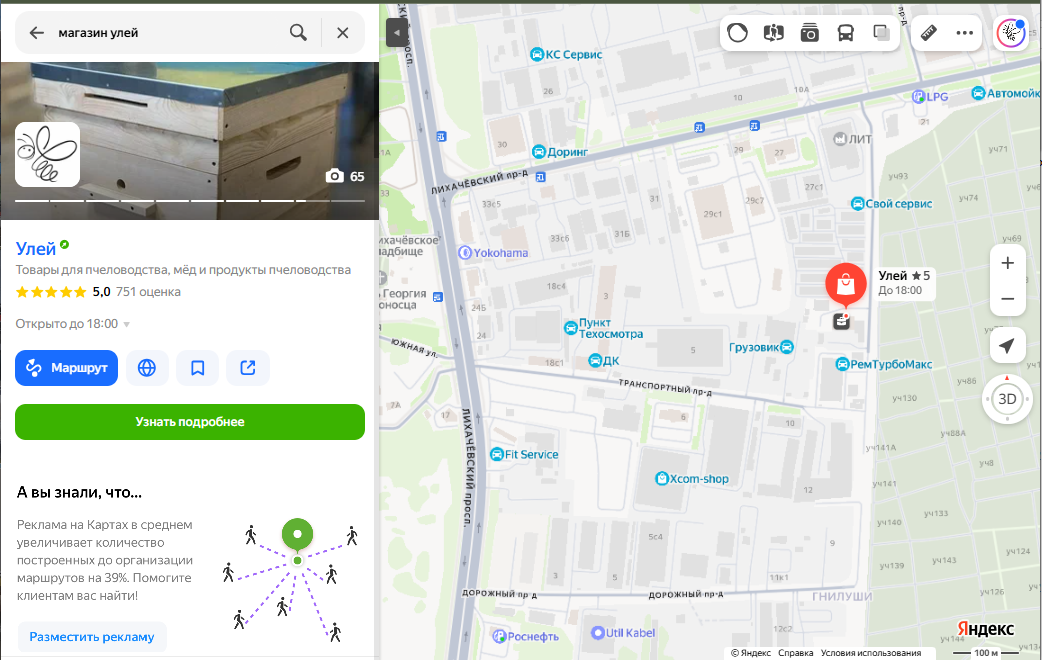Open 'Условия использования' link

pos(871,653)
